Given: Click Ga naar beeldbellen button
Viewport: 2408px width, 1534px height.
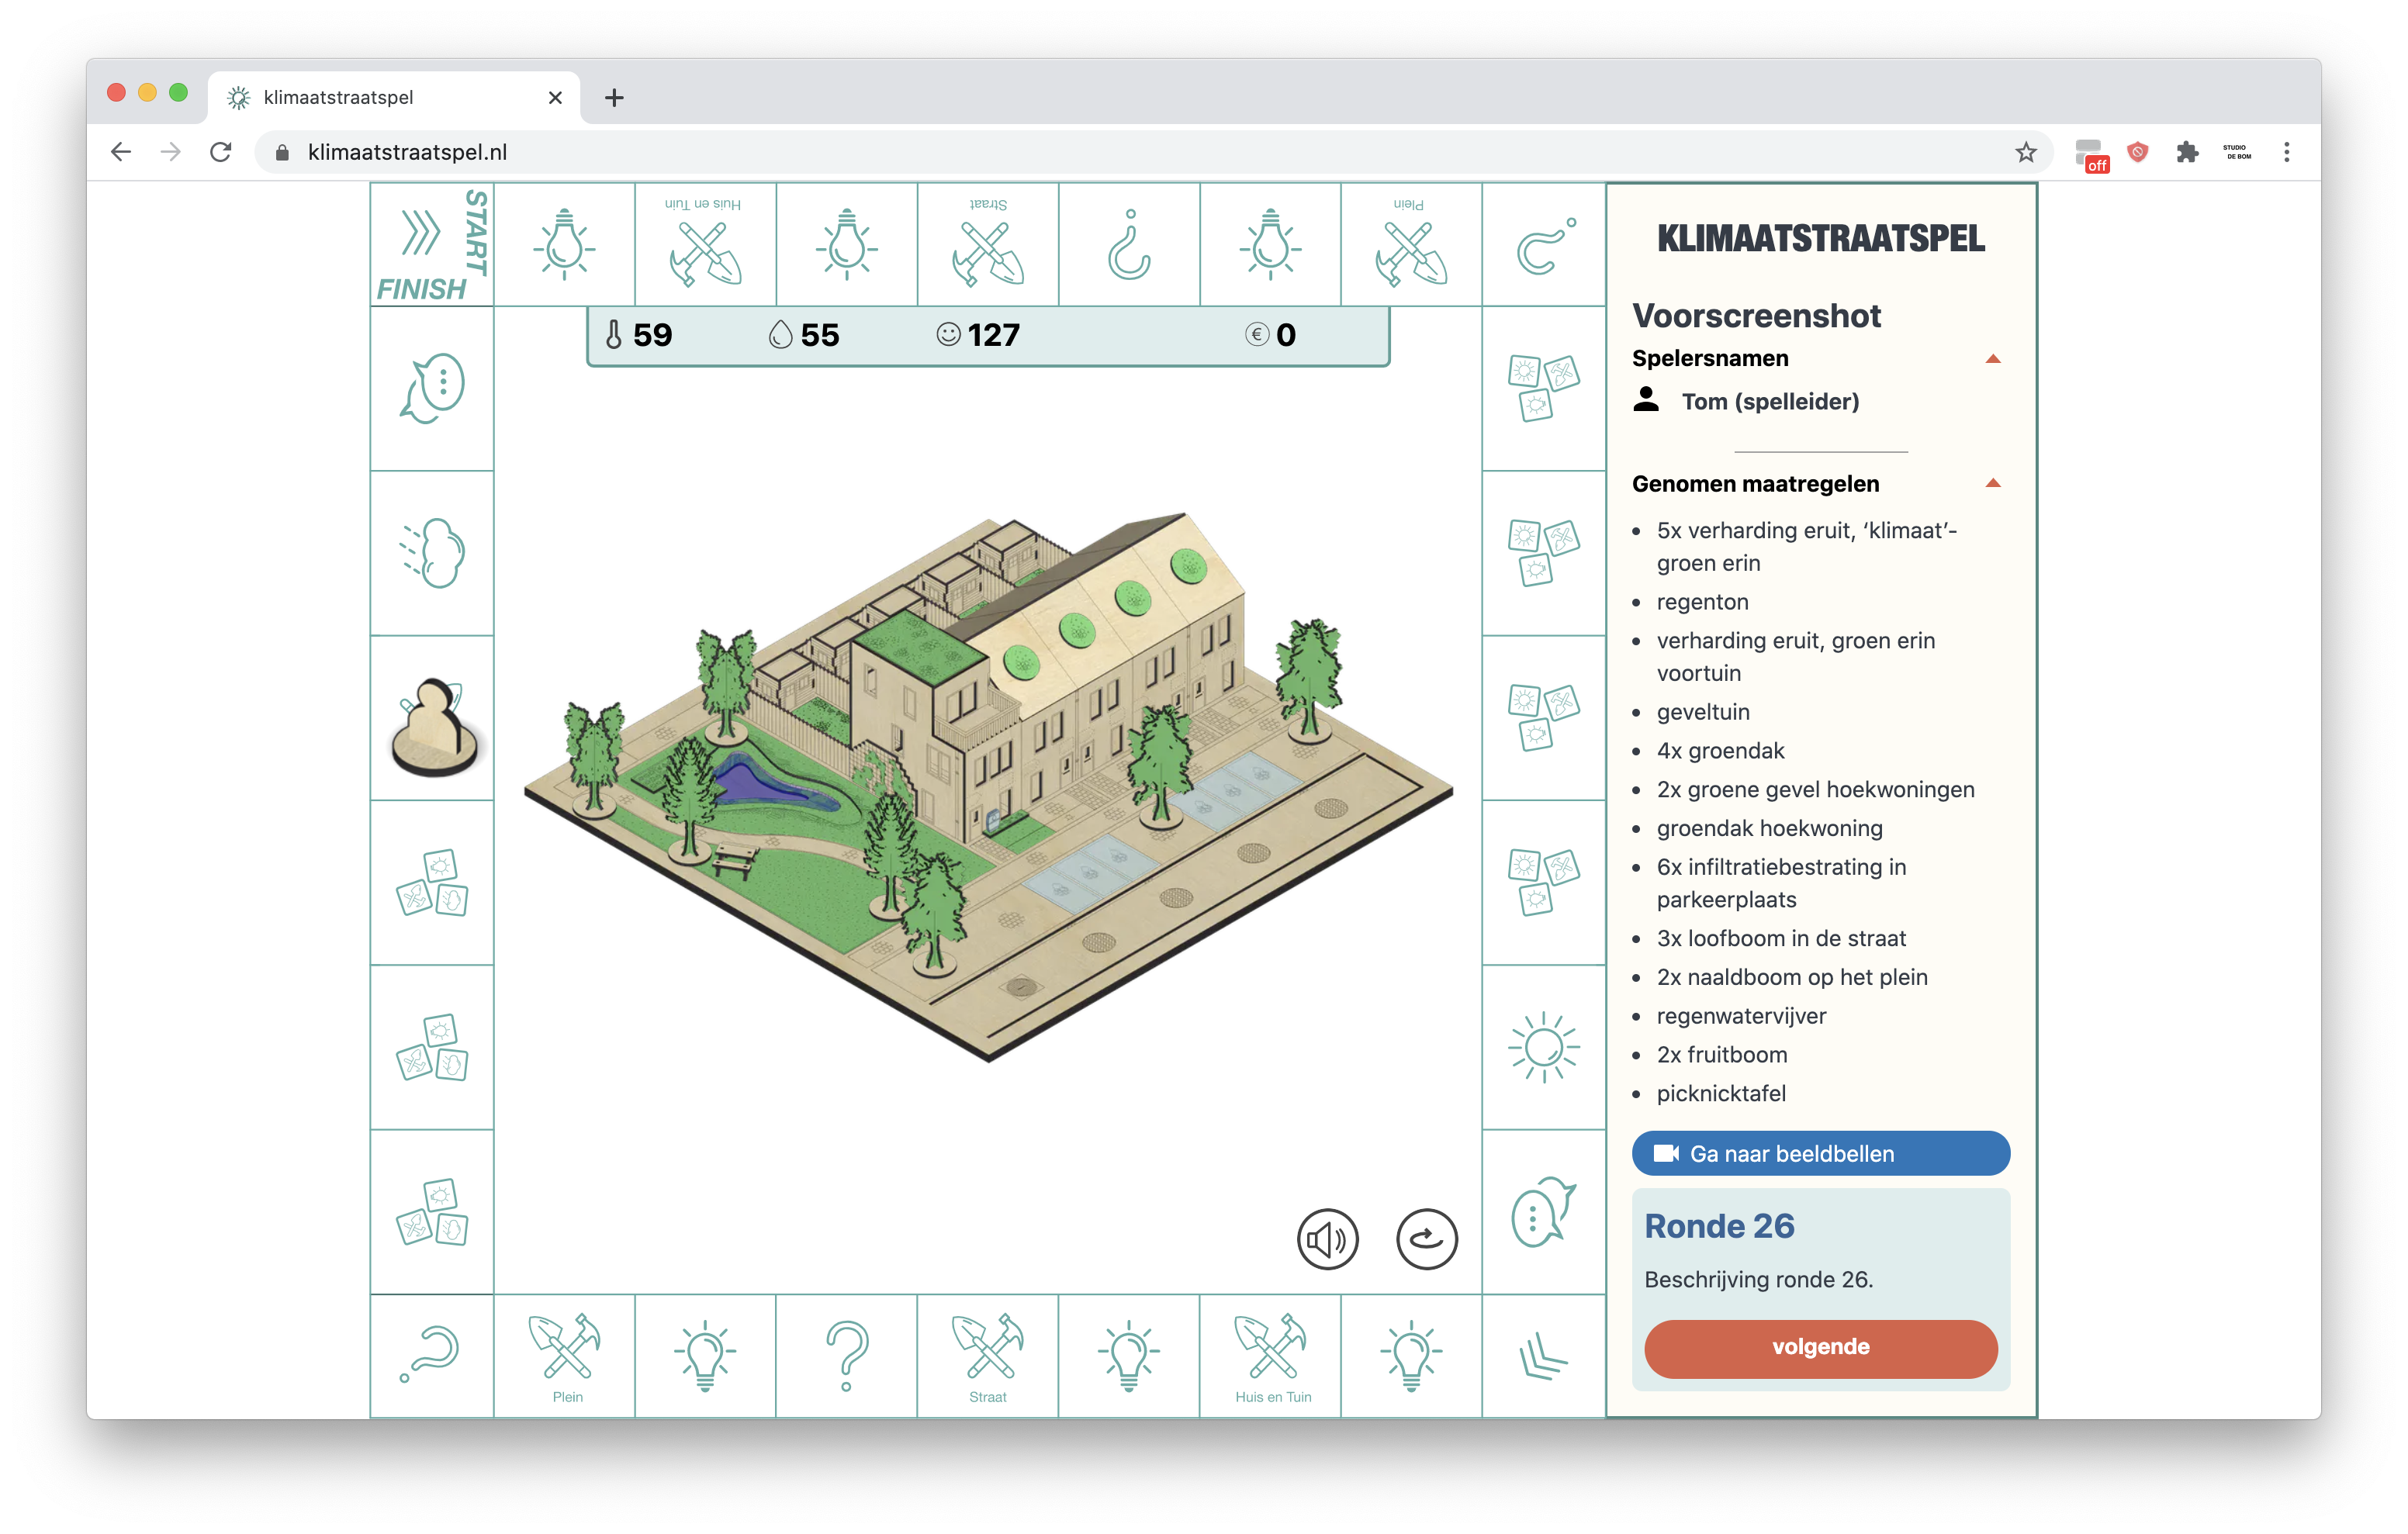Looking at the screenshot, I should (x=1820, y=1153).
